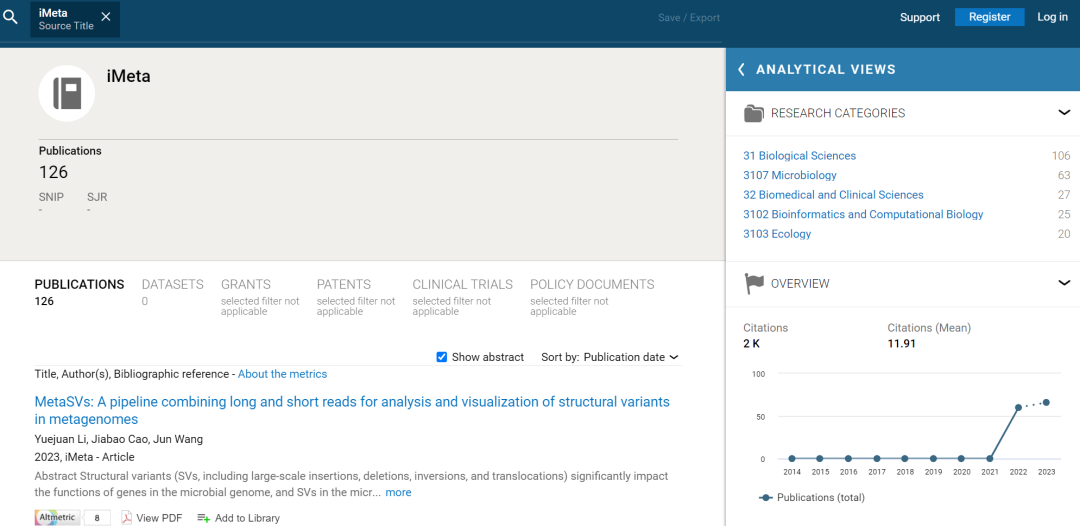Click the Log in link
The height and width of the screenshot is (526, 1080).
point(1052,17)
